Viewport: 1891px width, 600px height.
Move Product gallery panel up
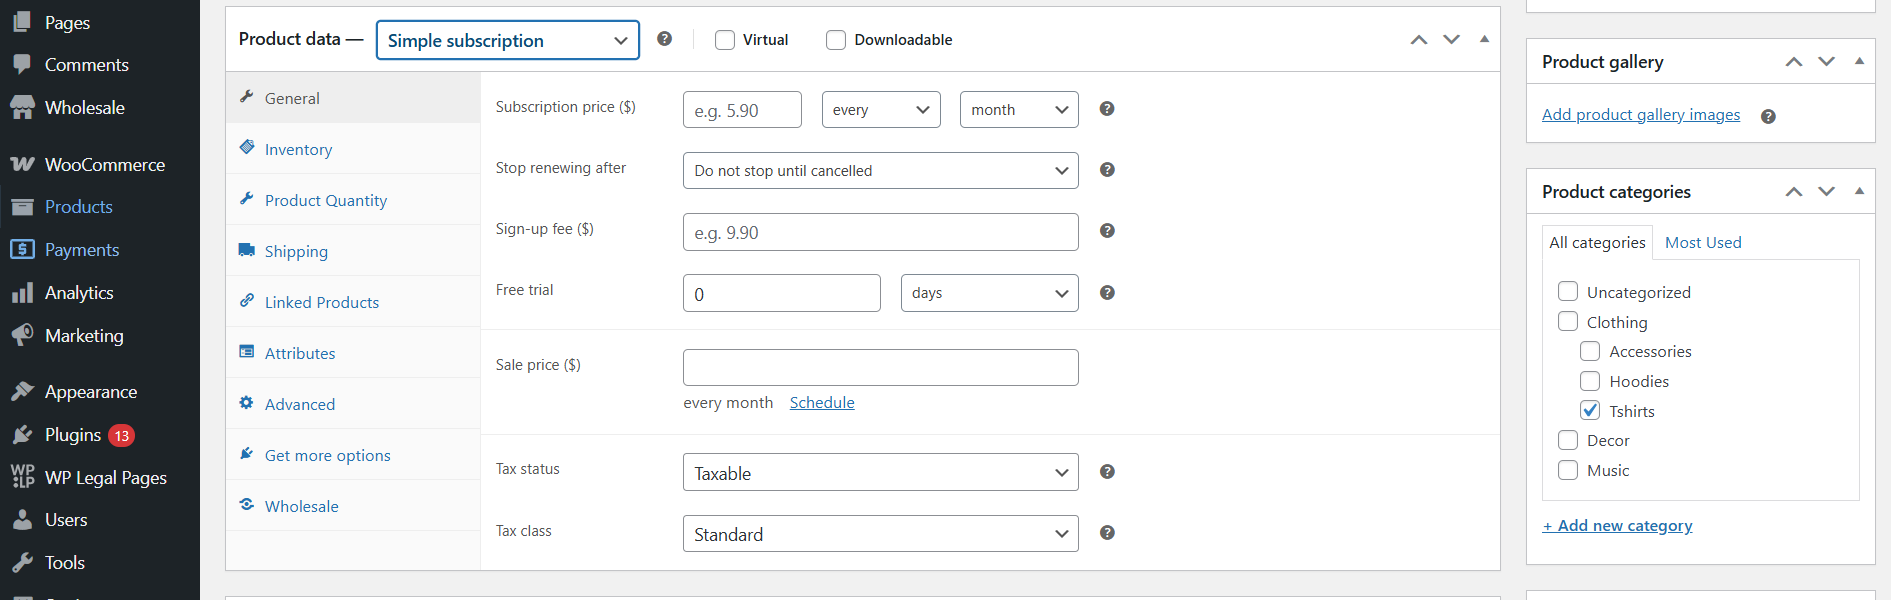click(1794, 62)
